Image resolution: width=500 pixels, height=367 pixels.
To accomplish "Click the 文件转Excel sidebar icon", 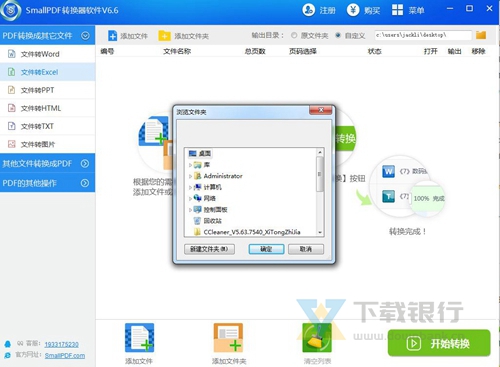I will tap(12, 72).
